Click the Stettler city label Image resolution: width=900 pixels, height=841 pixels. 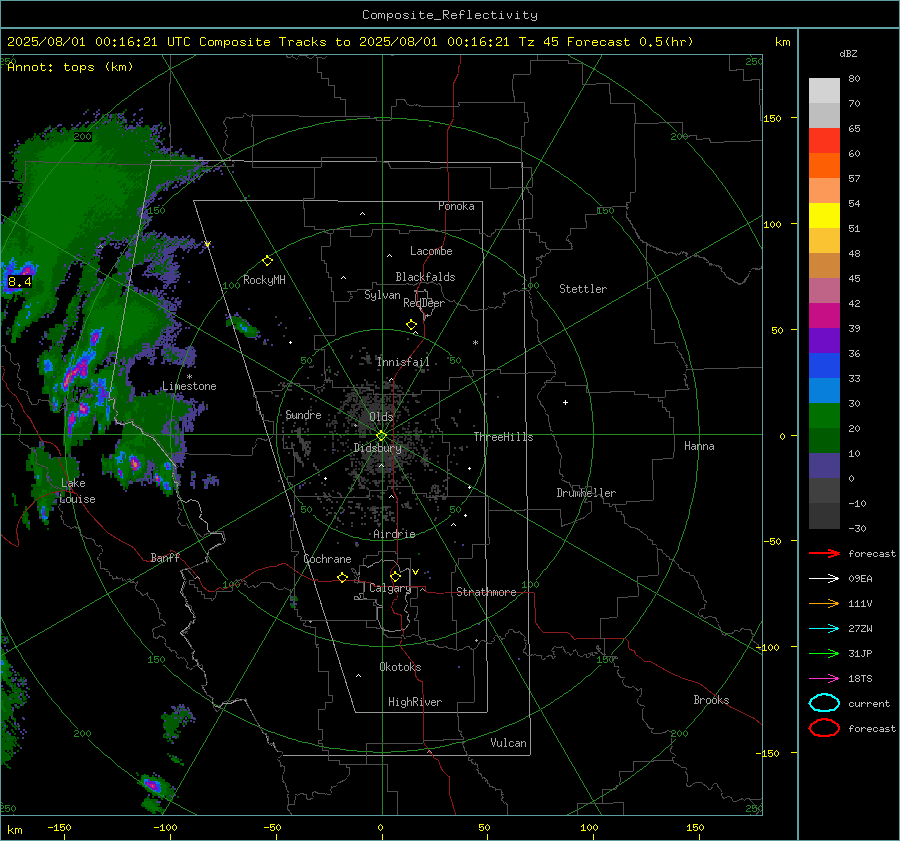click(x=583, y=289)
